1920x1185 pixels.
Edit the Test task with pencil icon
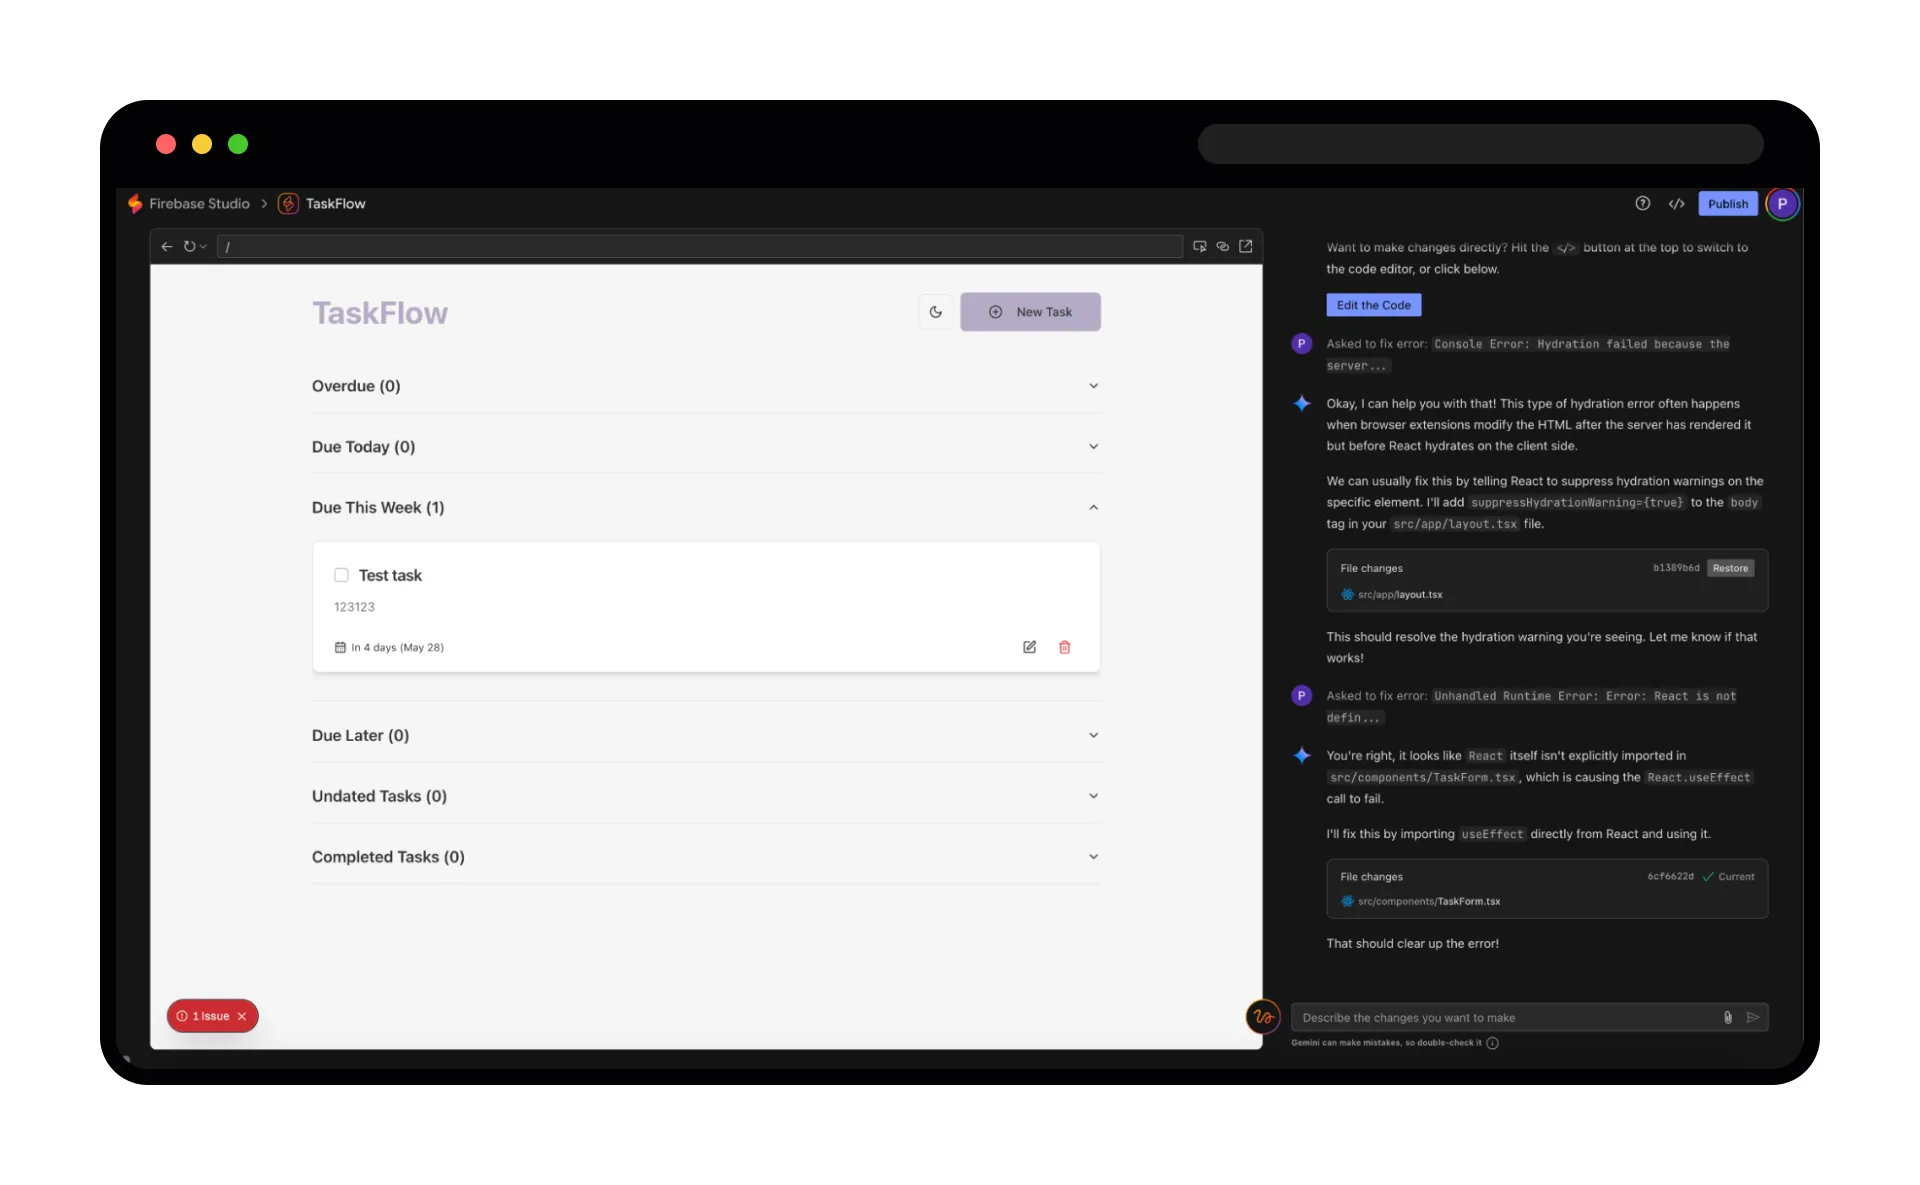1029,647
